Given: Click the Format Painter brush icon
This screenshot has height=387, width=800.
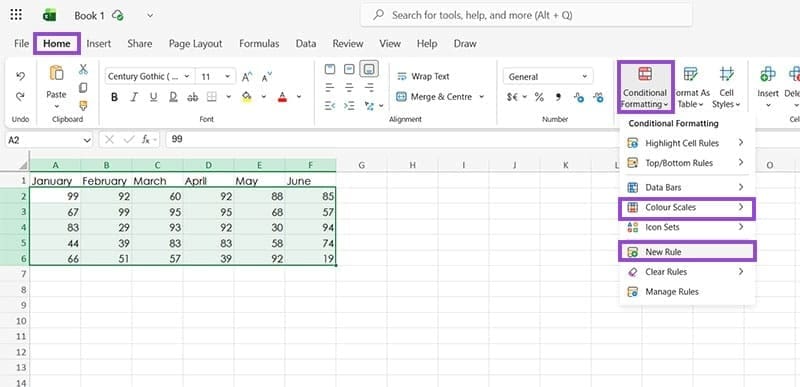Looking at the screenshot, I should [83, 106].
